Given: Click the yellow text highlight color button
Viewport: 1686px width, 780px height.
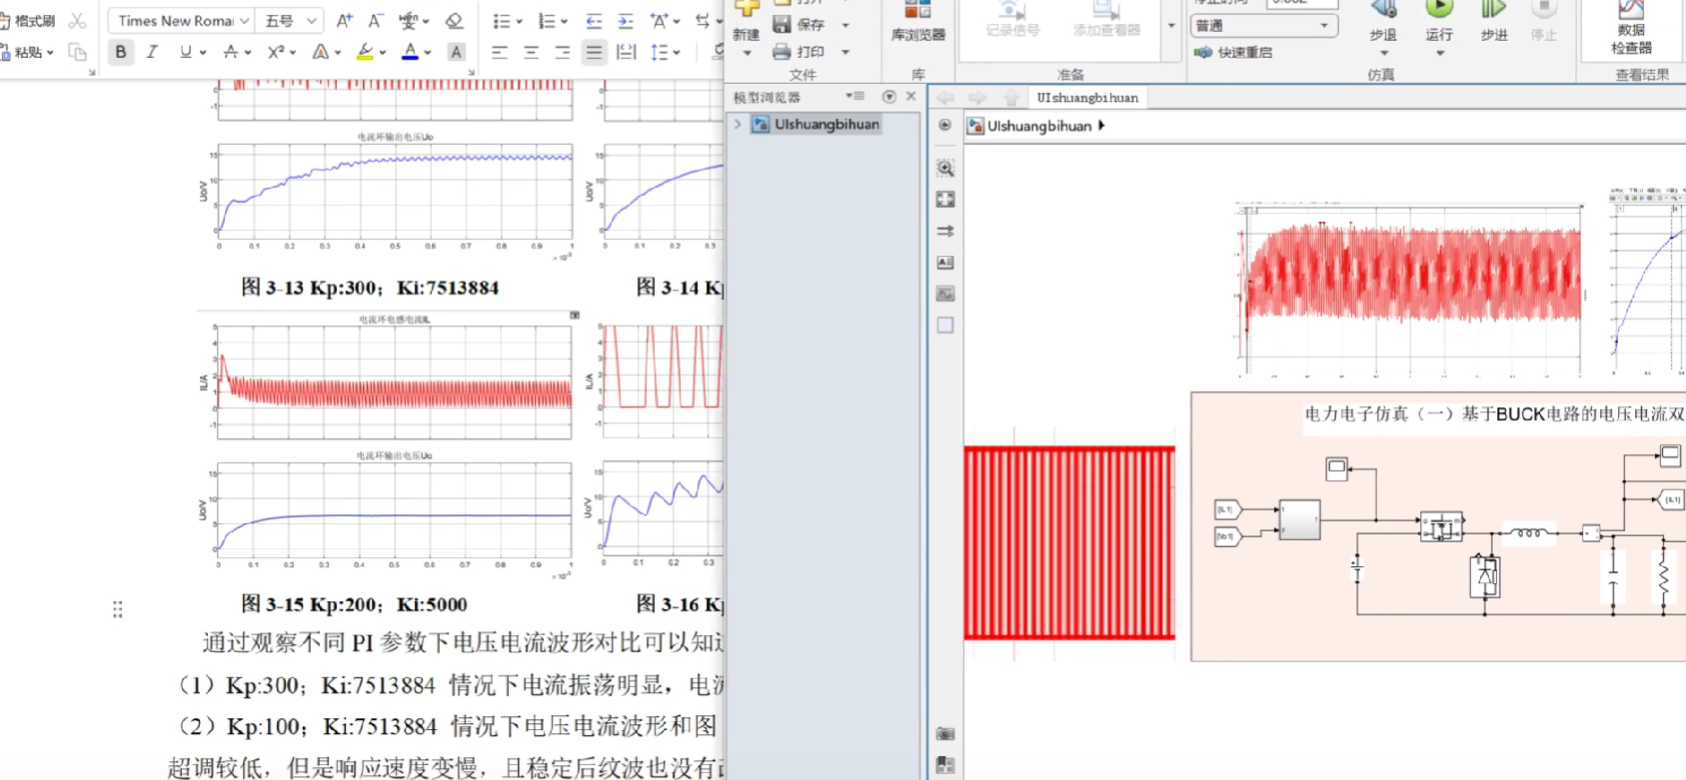Looking at the screenshot, I should [365, 52].
